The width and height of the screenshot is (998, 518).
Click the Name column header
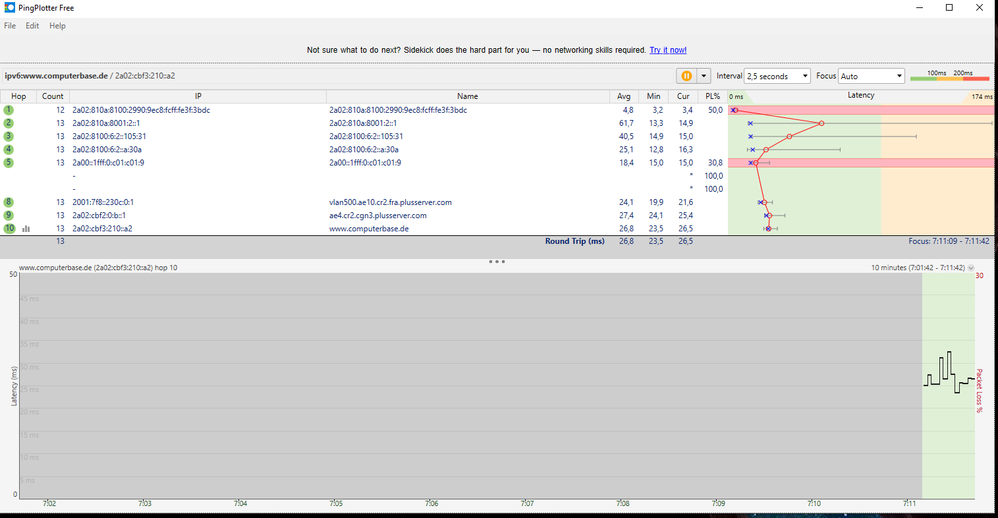click(x=467, y=96)
